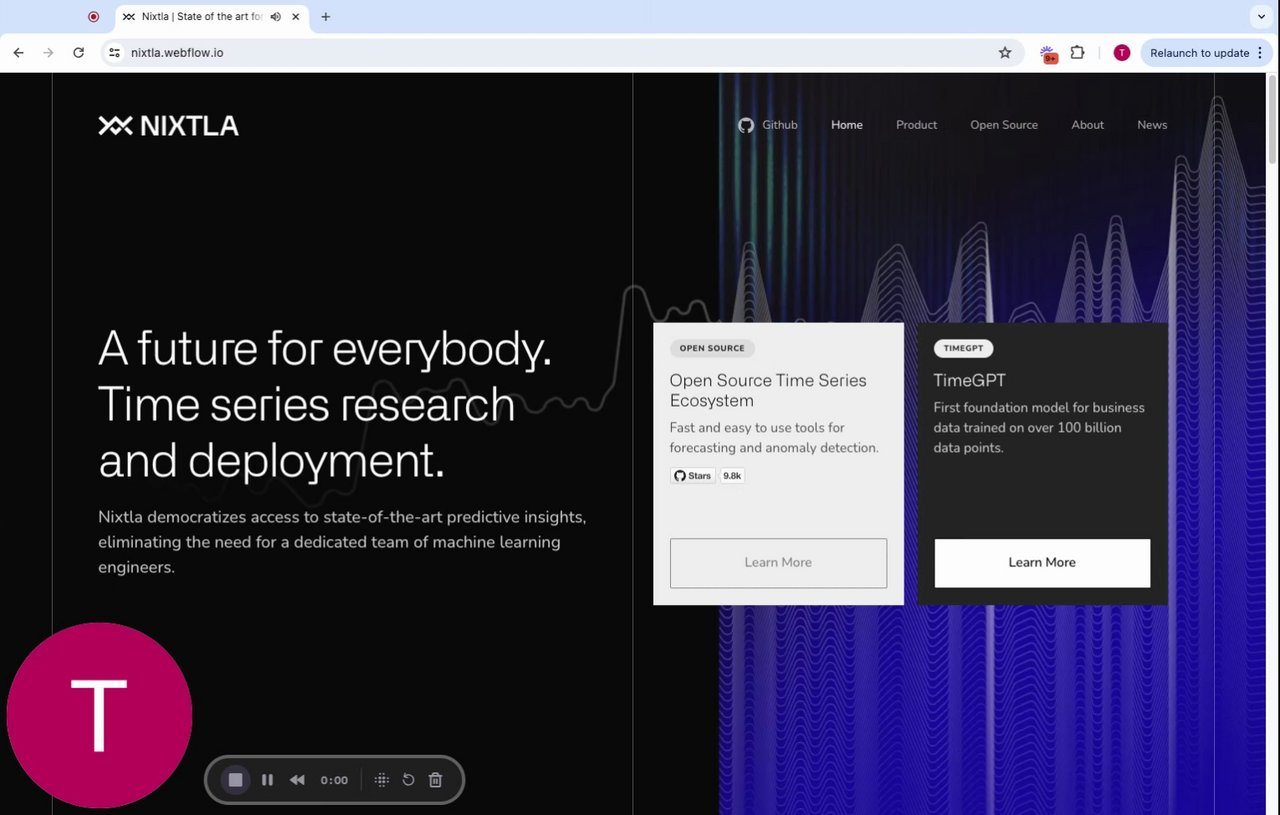Viewport: 1280px width, 815px height.
Task: Open the Open Source navigation item
Action: [x=1004, y=125]
